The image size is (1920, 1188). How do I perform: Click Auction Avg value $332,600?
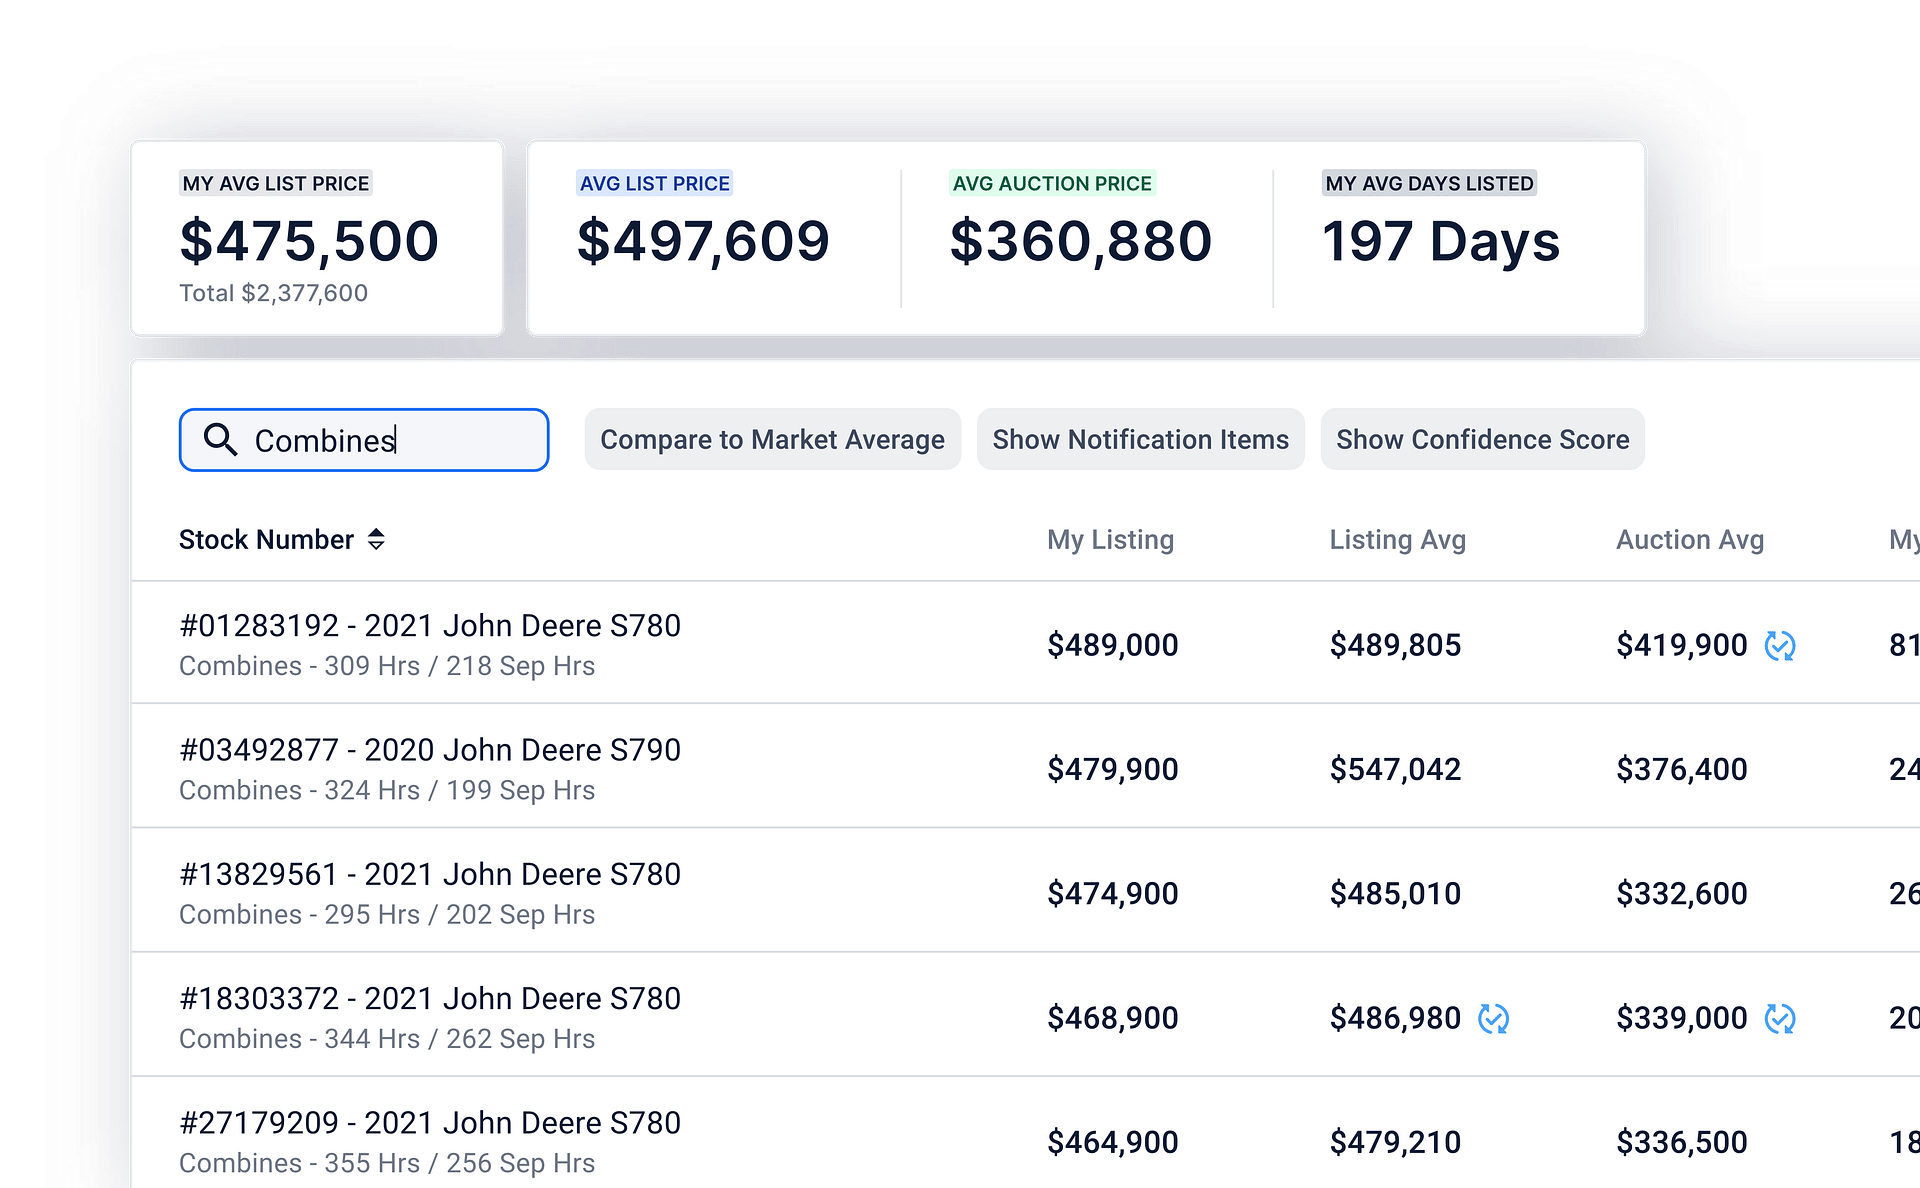1682,893
